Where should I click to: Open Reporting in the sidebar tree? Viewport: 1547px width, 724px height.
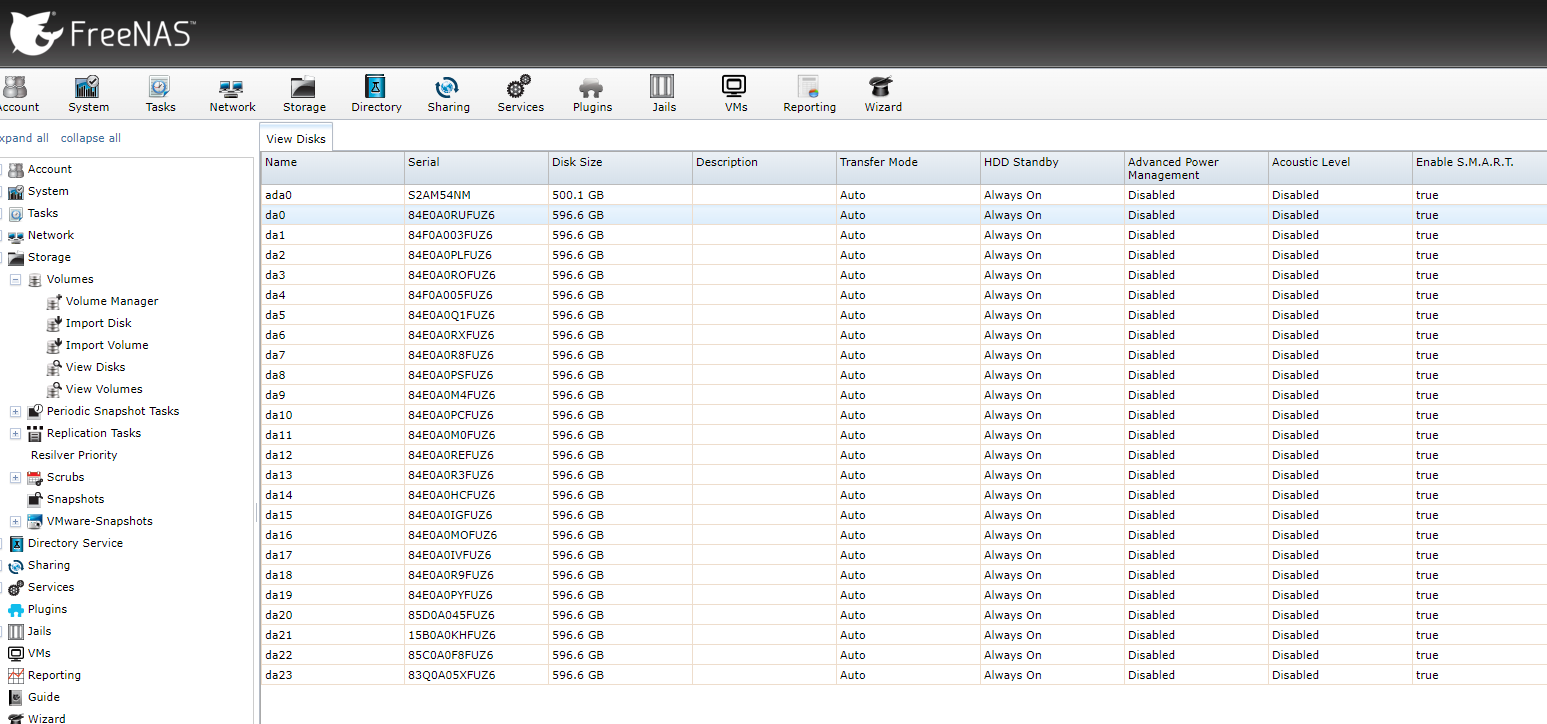(x=54, y=675)
